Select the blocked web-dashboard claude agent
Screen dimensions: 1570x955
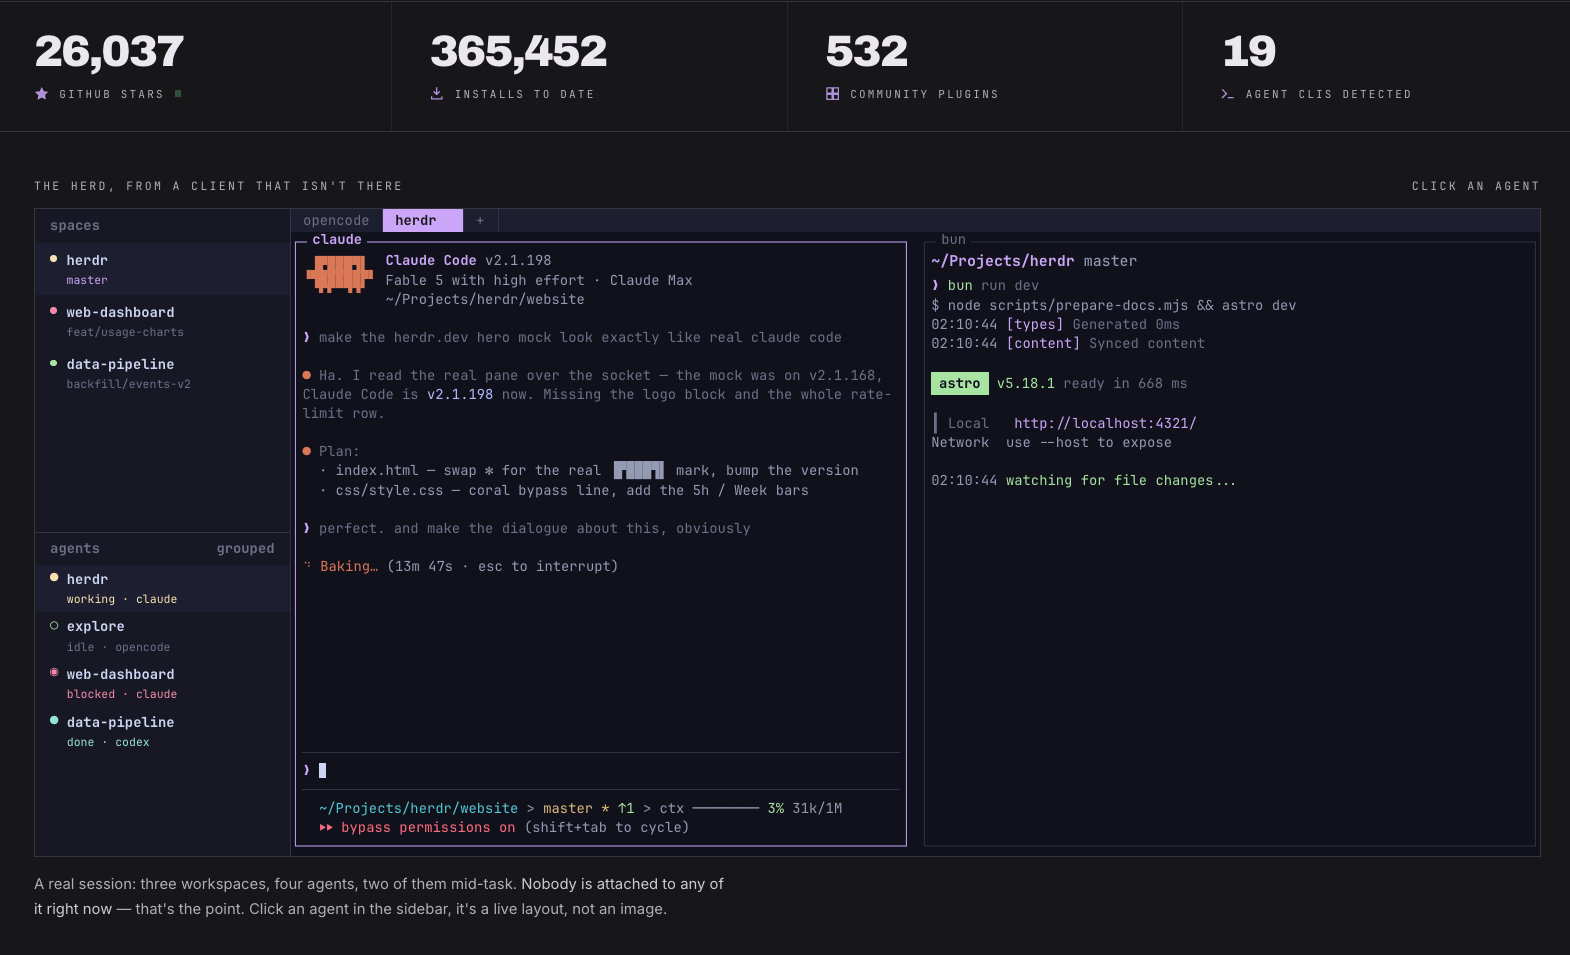[162, 683]
